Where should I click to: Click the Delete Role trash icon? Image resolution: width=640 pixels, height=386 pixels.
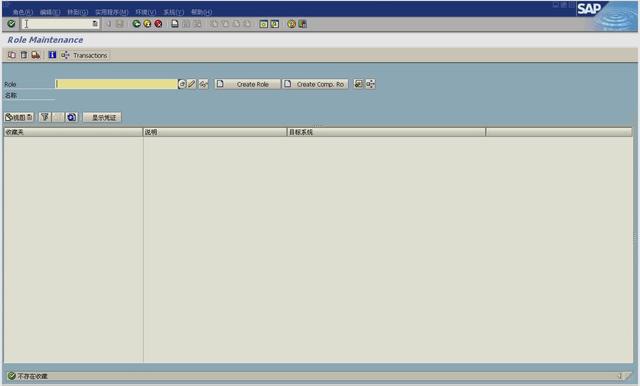pyautogui.click(x=24, y=55)
